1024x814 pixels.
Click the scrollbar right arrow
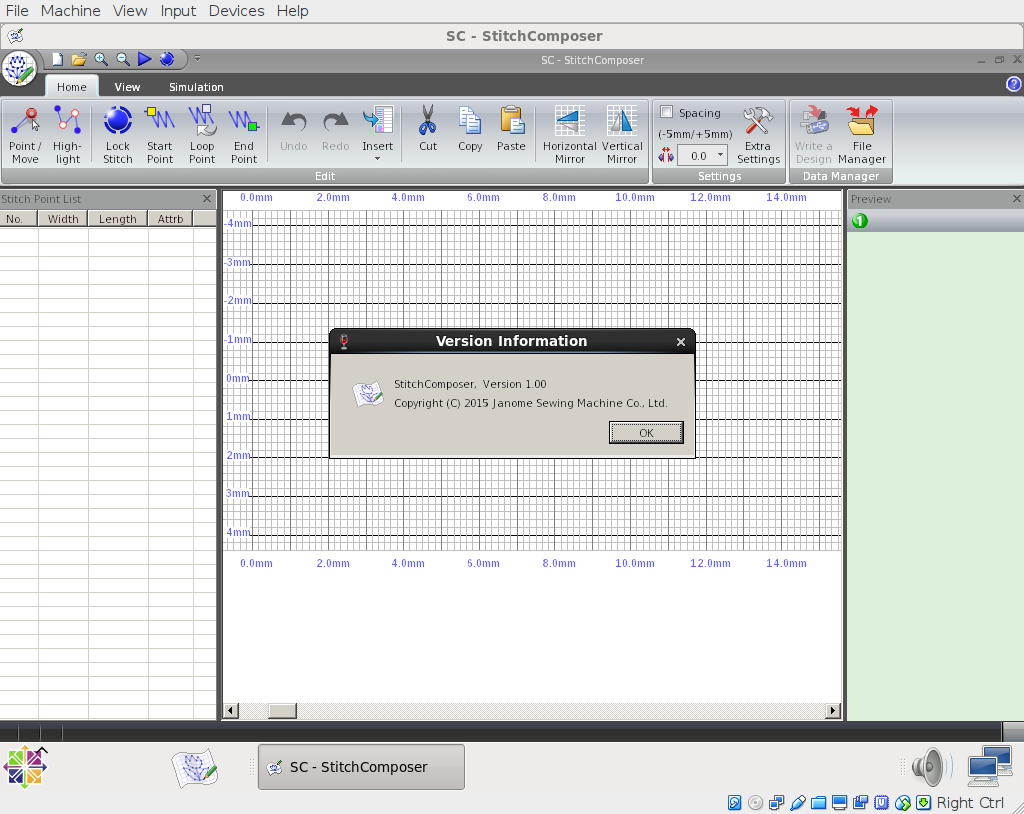833,711
